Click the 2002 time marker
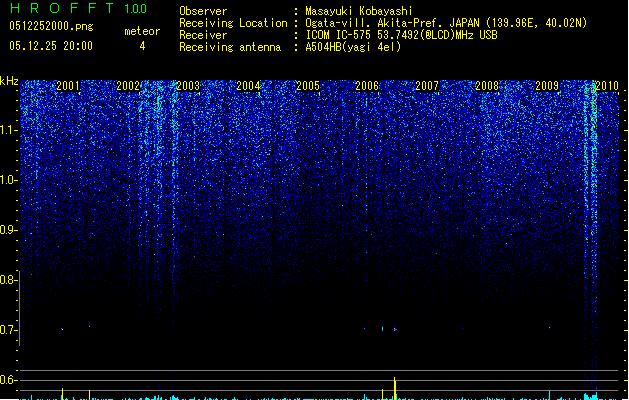 [x=128, y=85]
